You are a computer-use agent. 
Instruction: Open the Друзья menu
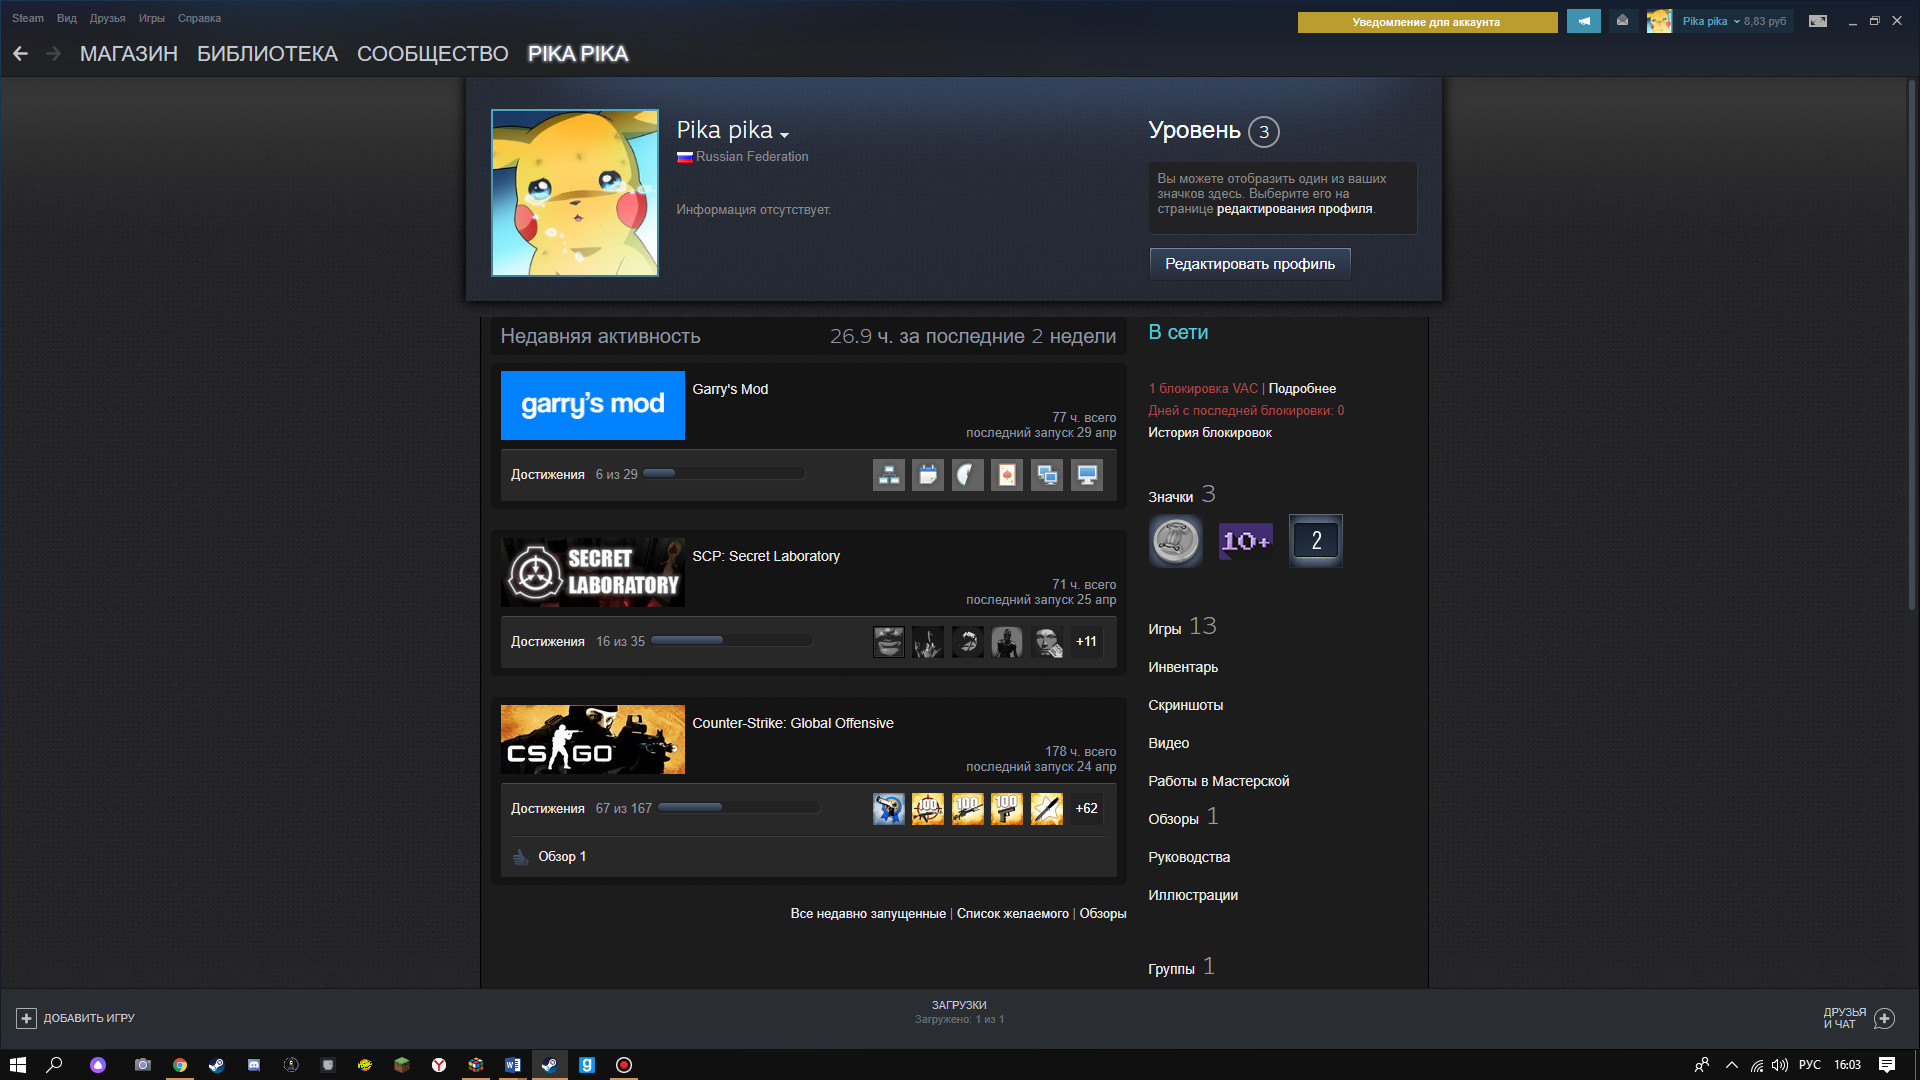[x=108, y=18]
